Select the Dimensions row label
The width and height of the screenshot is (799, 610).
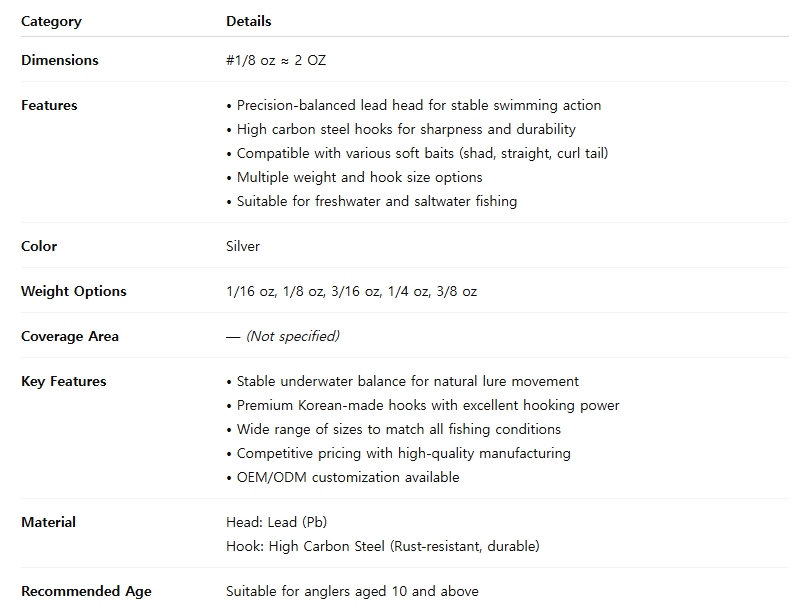click(x=60, y=60)
